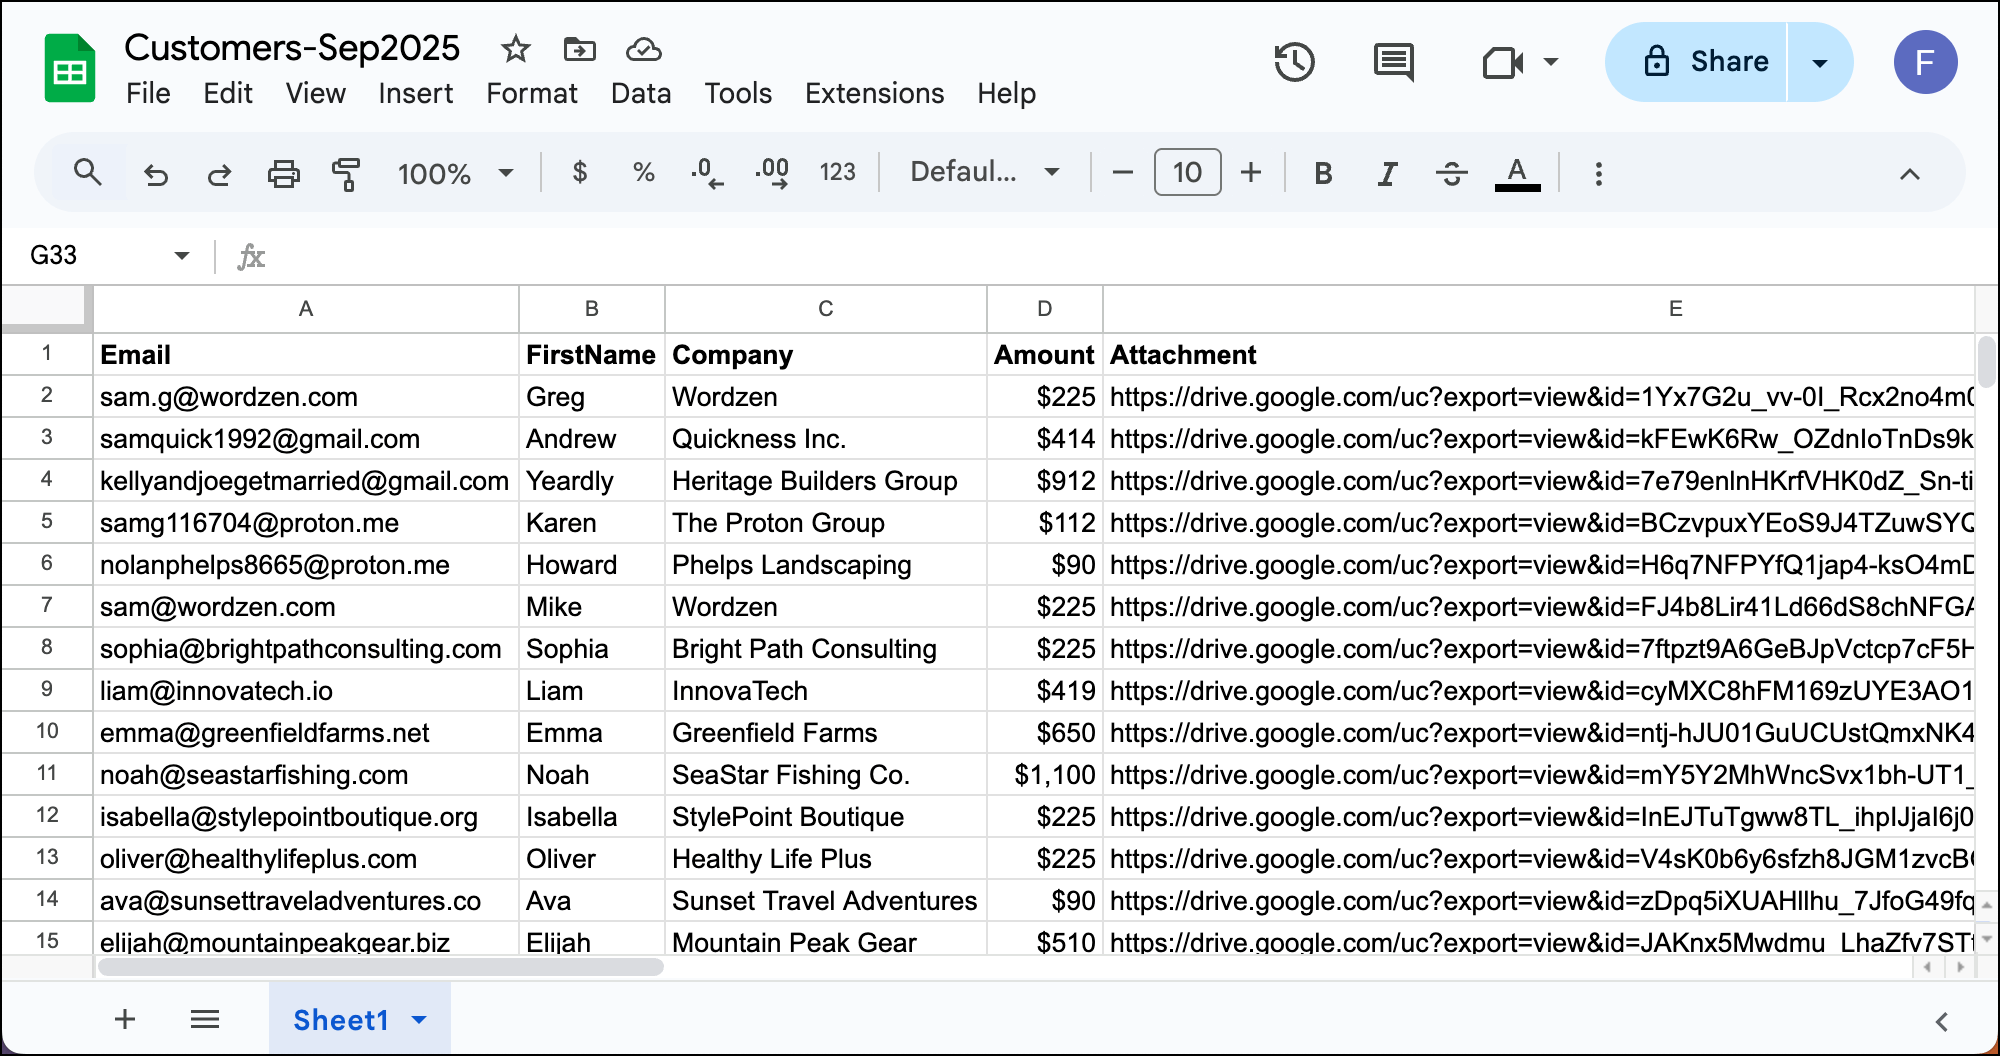Open the Data menu
The width and height of the screenshot is (2000, 1056).
[x=641, y=93]
